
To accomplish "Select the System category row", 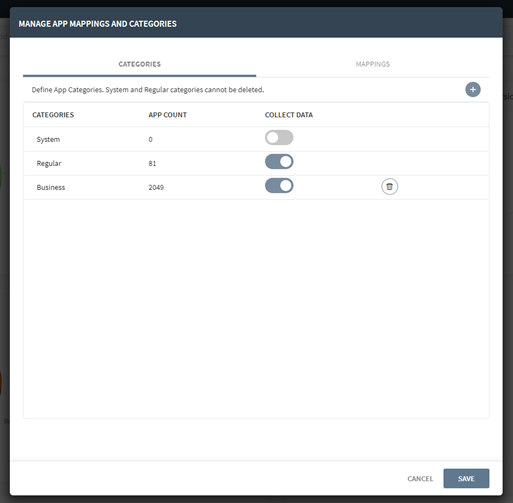I will tap(256, 139).
